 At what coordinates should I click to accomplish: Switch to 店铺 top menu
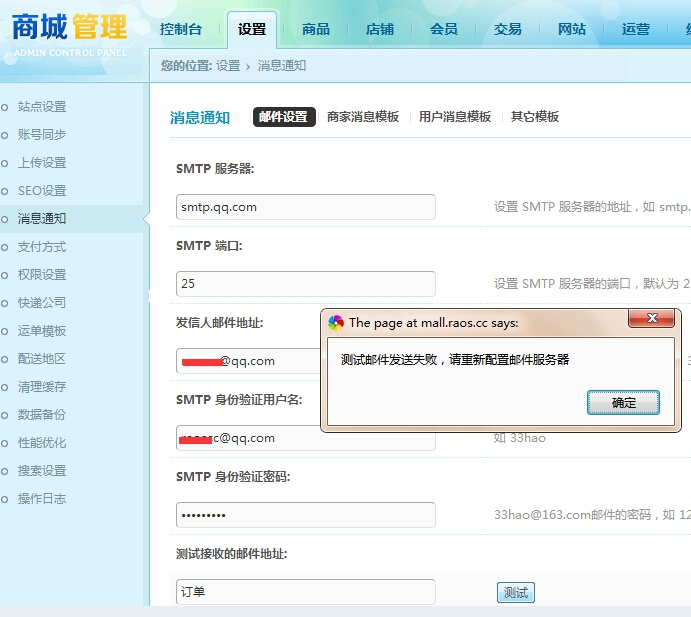coord(379,30)
